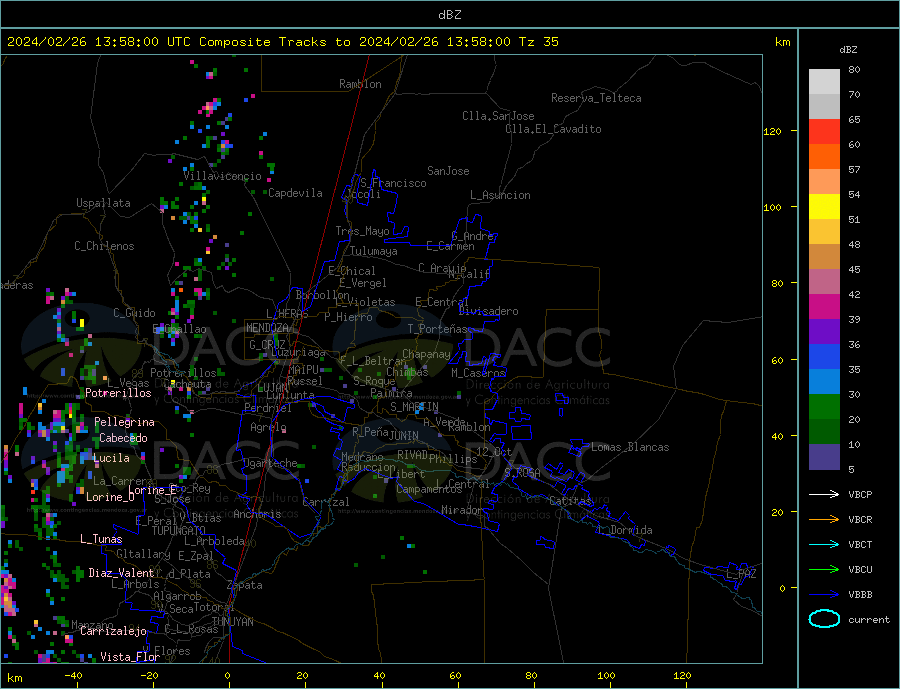
Task: Click the Ramblon label near top
Action: pos(360,84)
